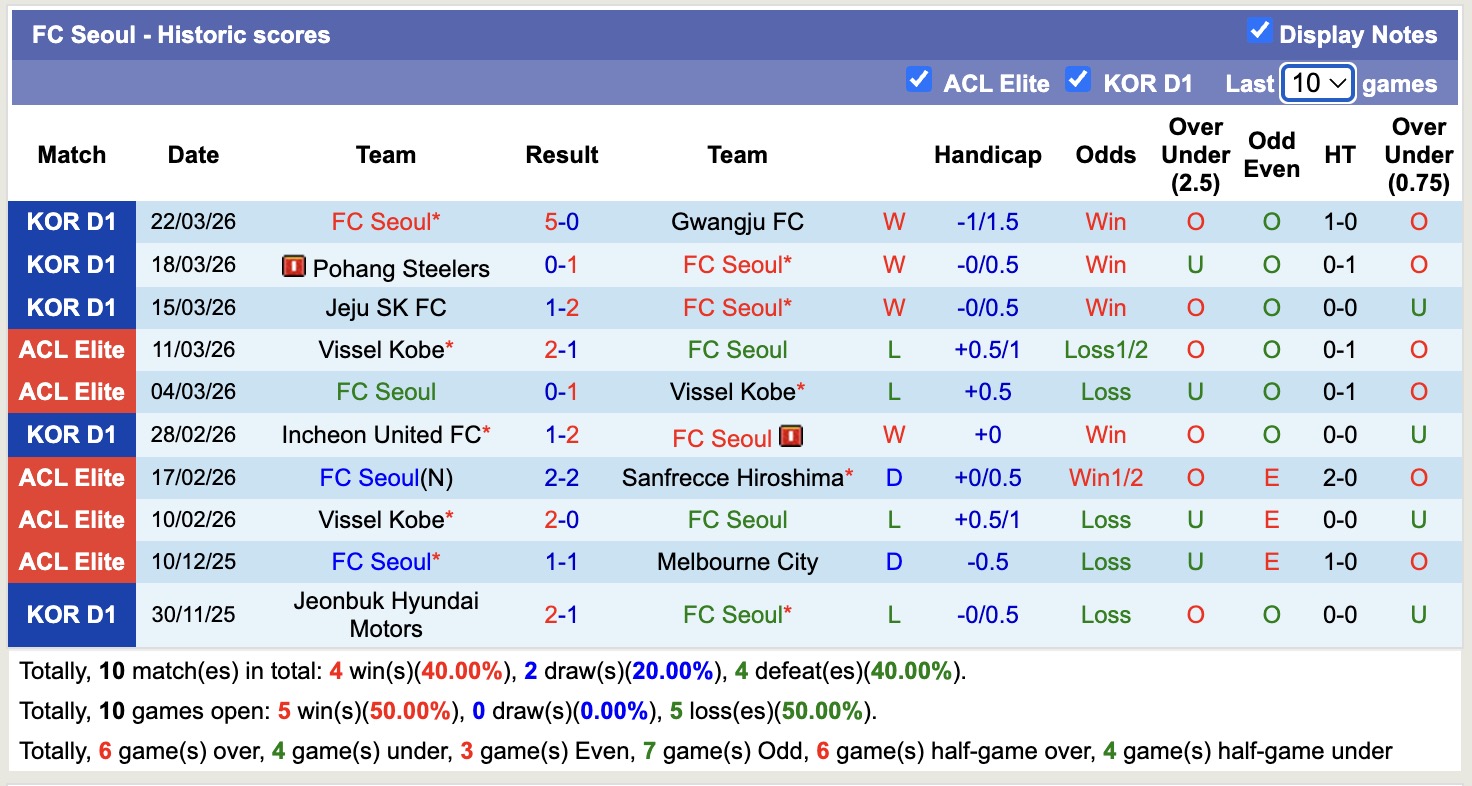This screenshot has width=1472, height=786.
Task: Click the KOR D1 league cell dated 22/03/26
Action: (x=72, y=222)
